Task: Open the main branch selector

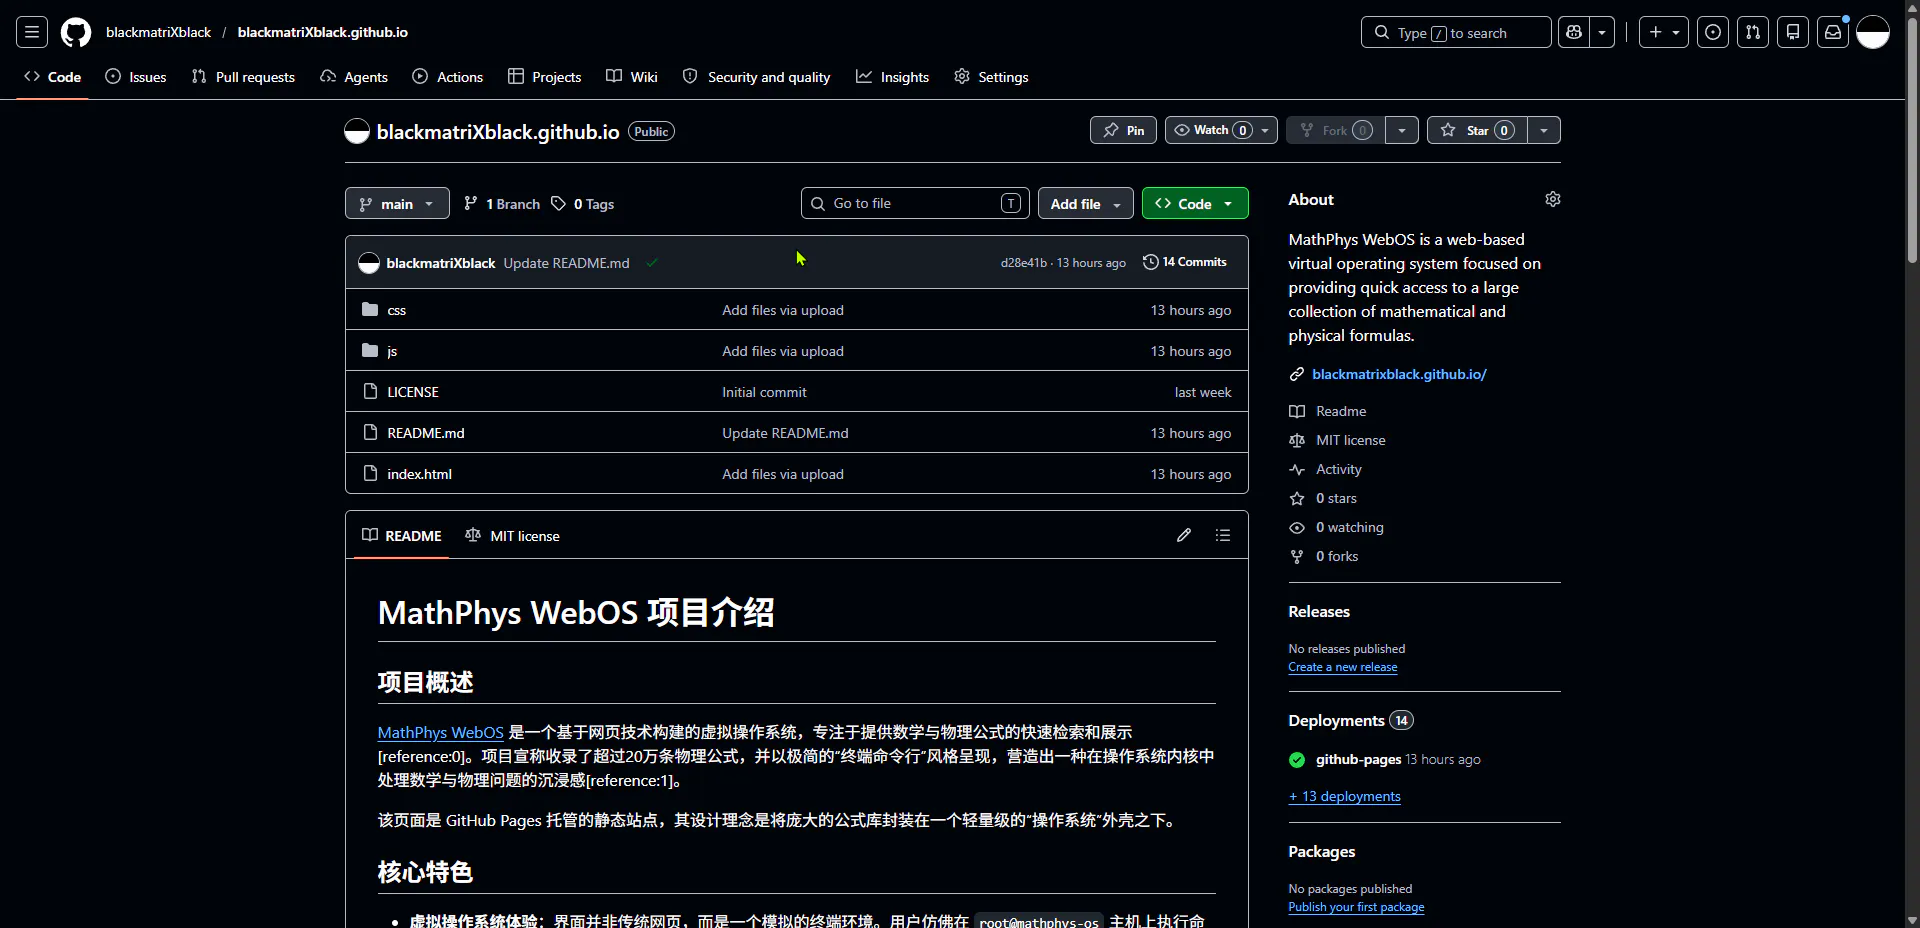Action: (397, 203)
